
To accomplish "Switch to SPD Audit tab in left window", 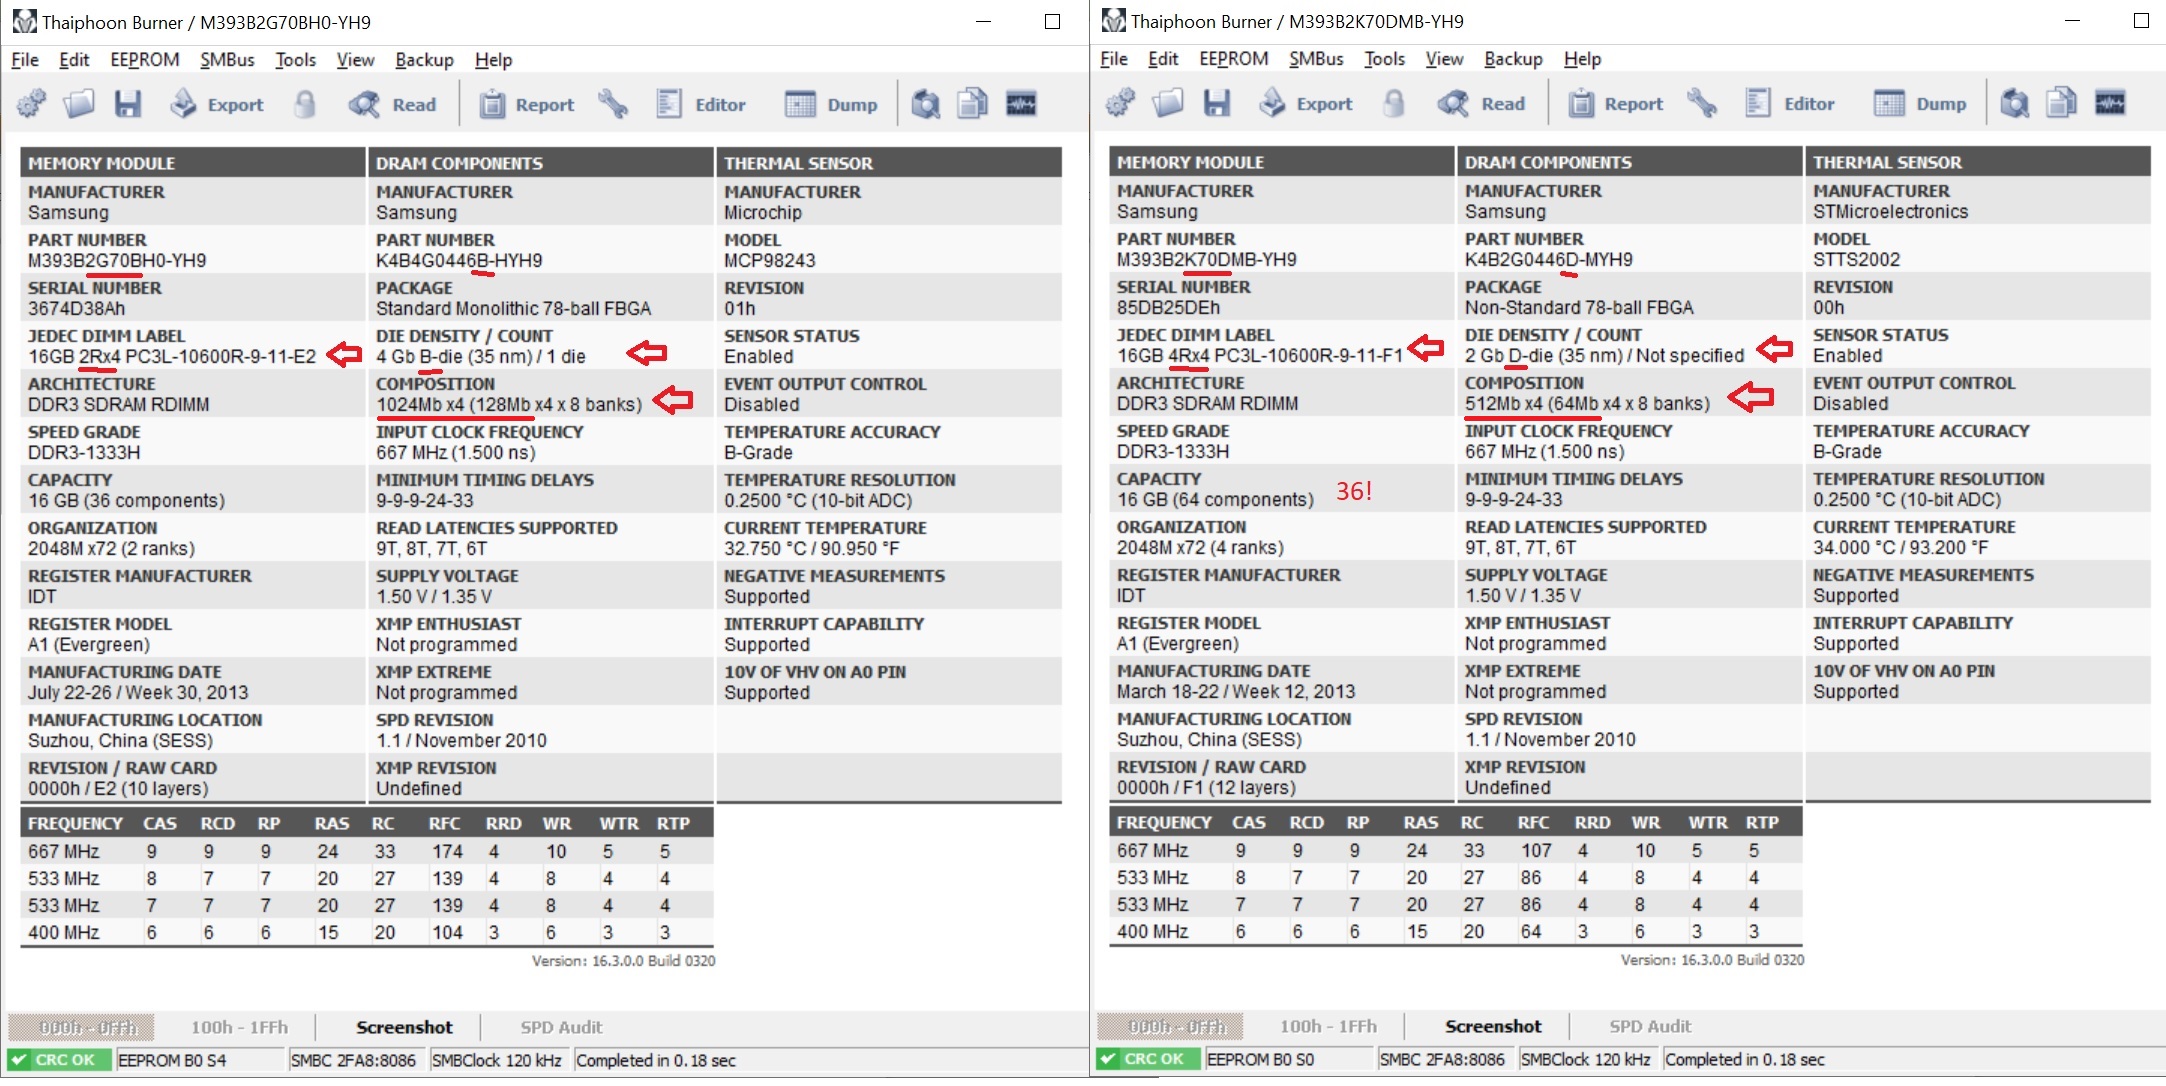I will 561,1027.
